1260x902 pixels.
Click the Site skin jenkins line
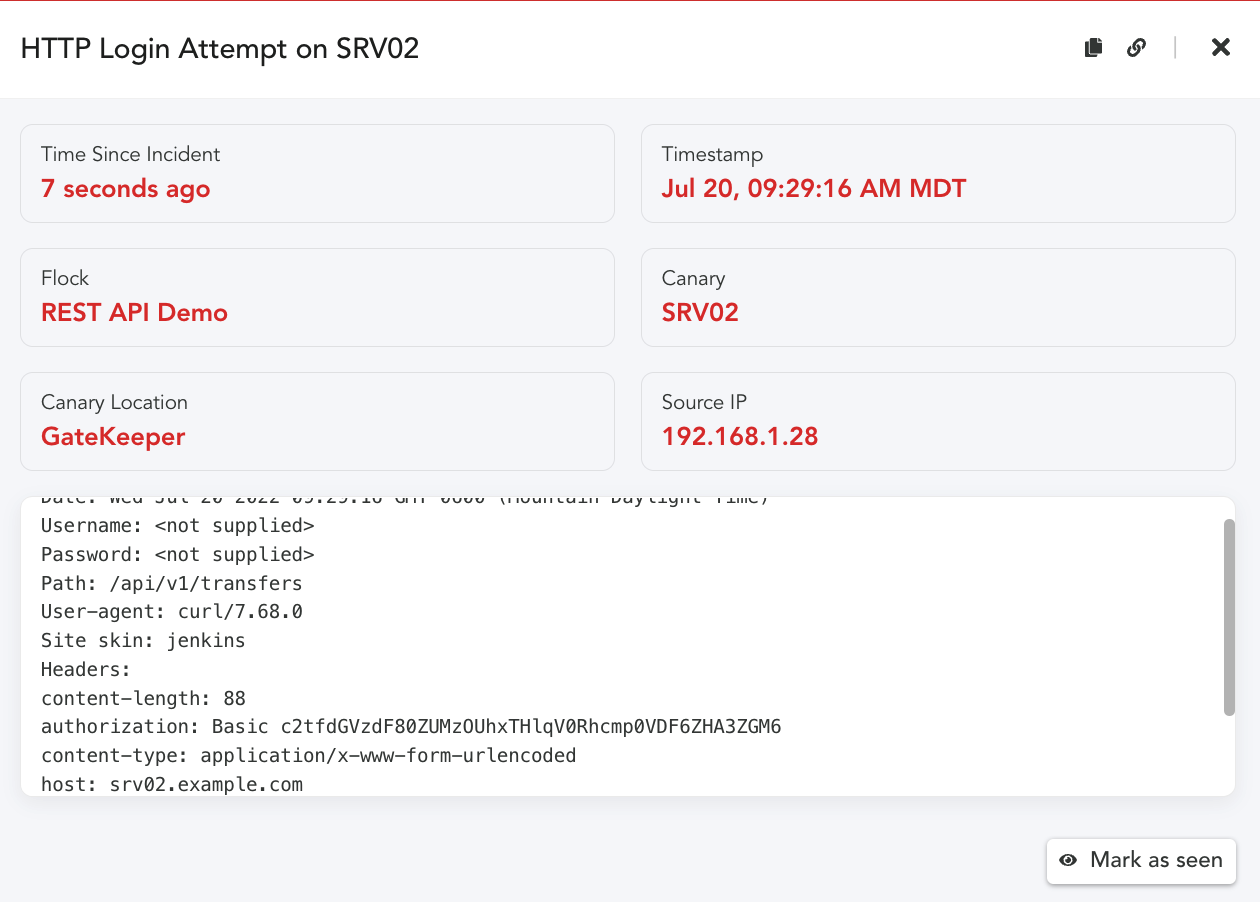point(143,641)
